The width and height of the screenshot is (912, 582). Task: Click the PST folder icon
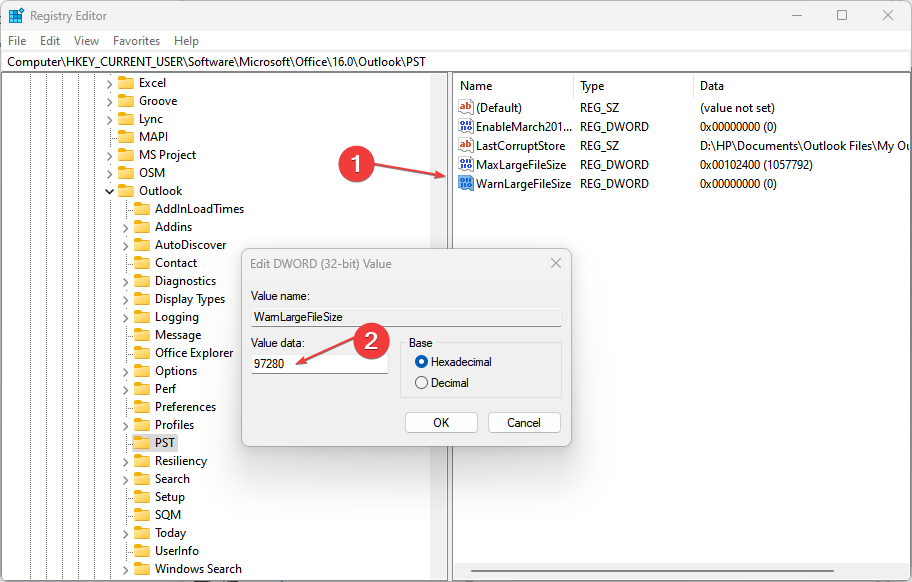tap(142, 443)
